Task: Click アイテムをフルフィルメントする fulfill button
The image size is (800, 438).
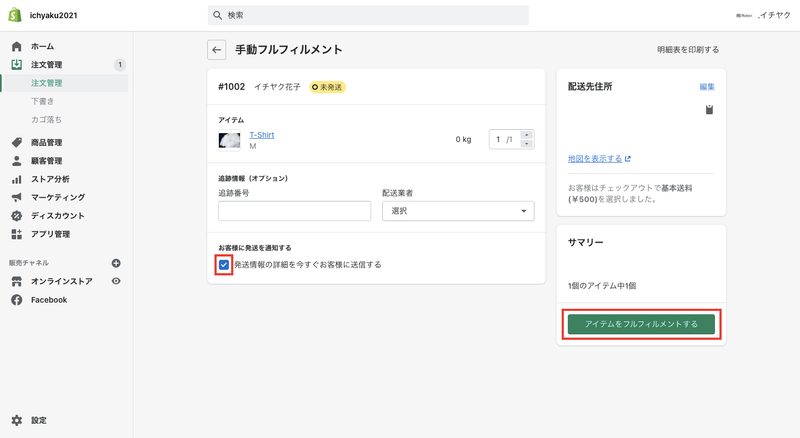Action: coord(641,324)
